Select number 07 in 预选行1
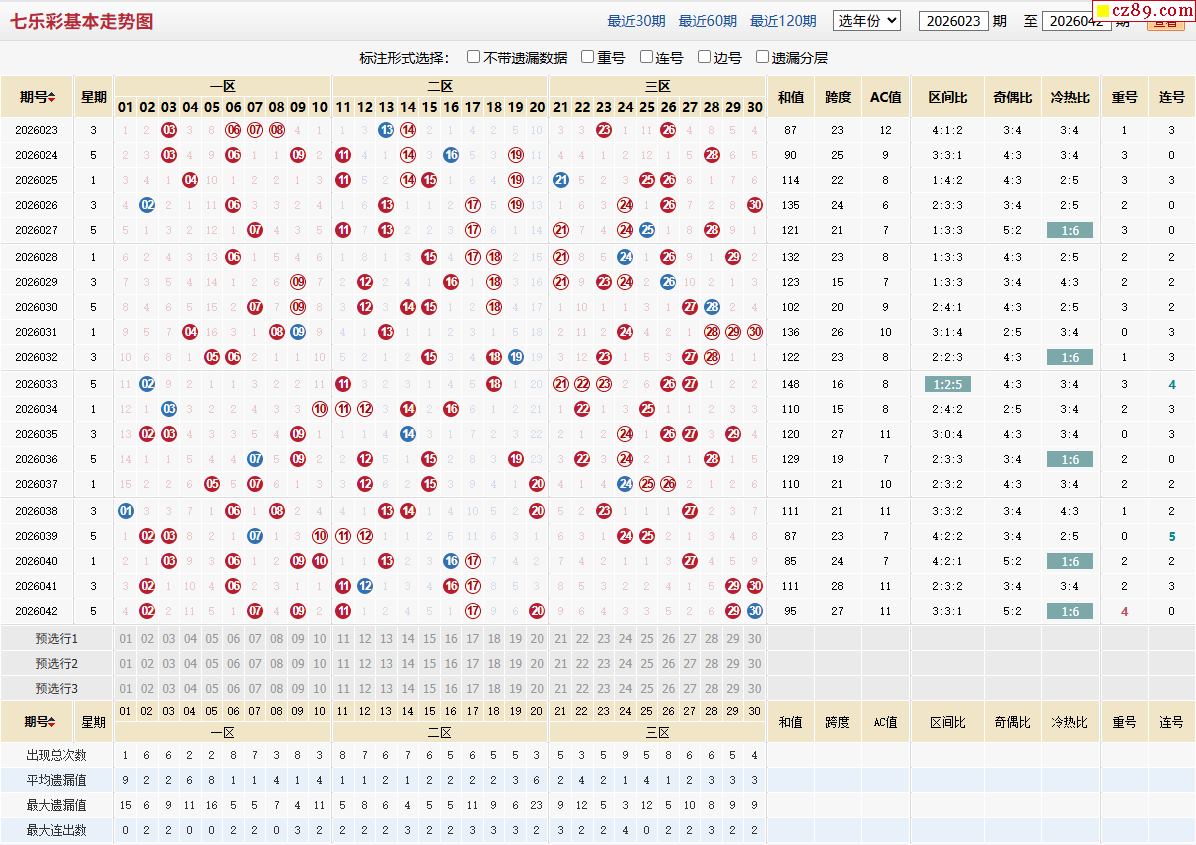 coord(255,638)
